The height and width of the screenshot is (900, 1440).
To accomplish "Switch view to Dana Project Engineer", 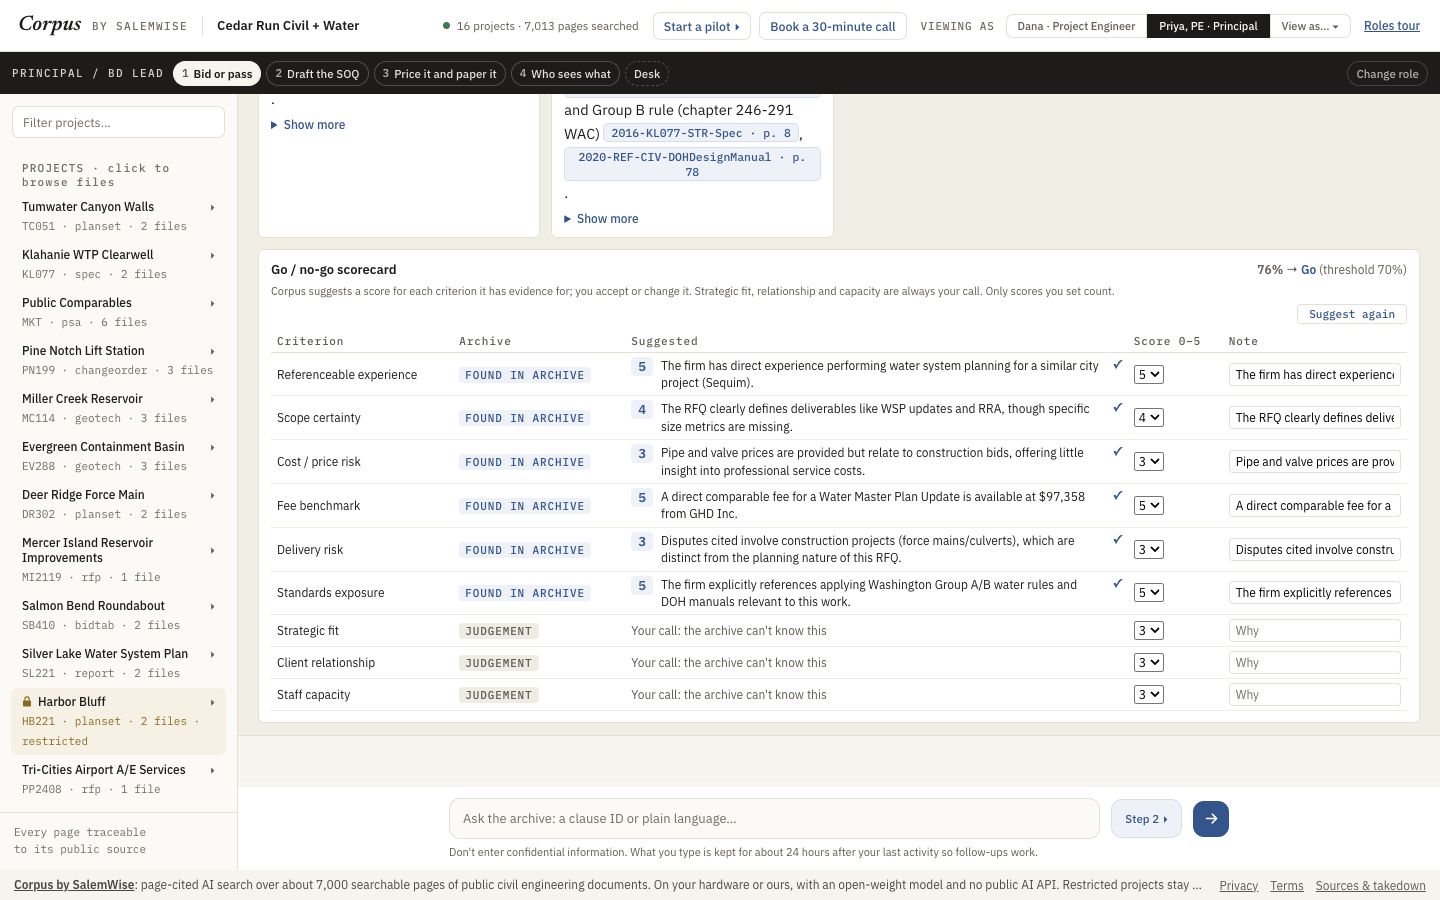I will (x=1076, y=26).
